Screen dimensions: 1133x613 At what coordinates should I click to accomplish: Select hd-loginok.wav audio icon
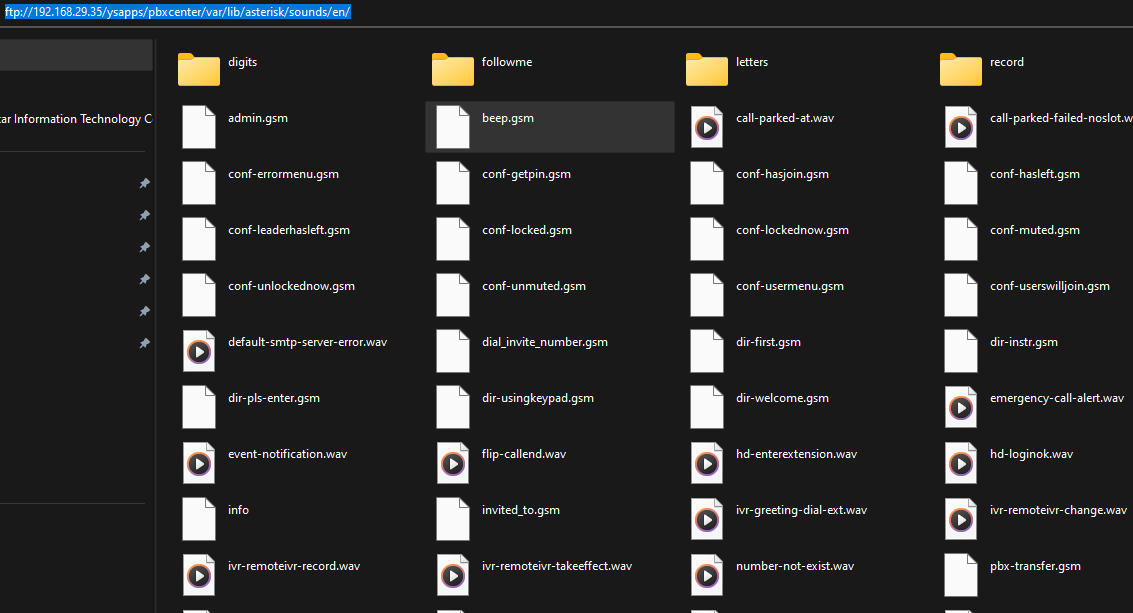click(x=961, y=463)
